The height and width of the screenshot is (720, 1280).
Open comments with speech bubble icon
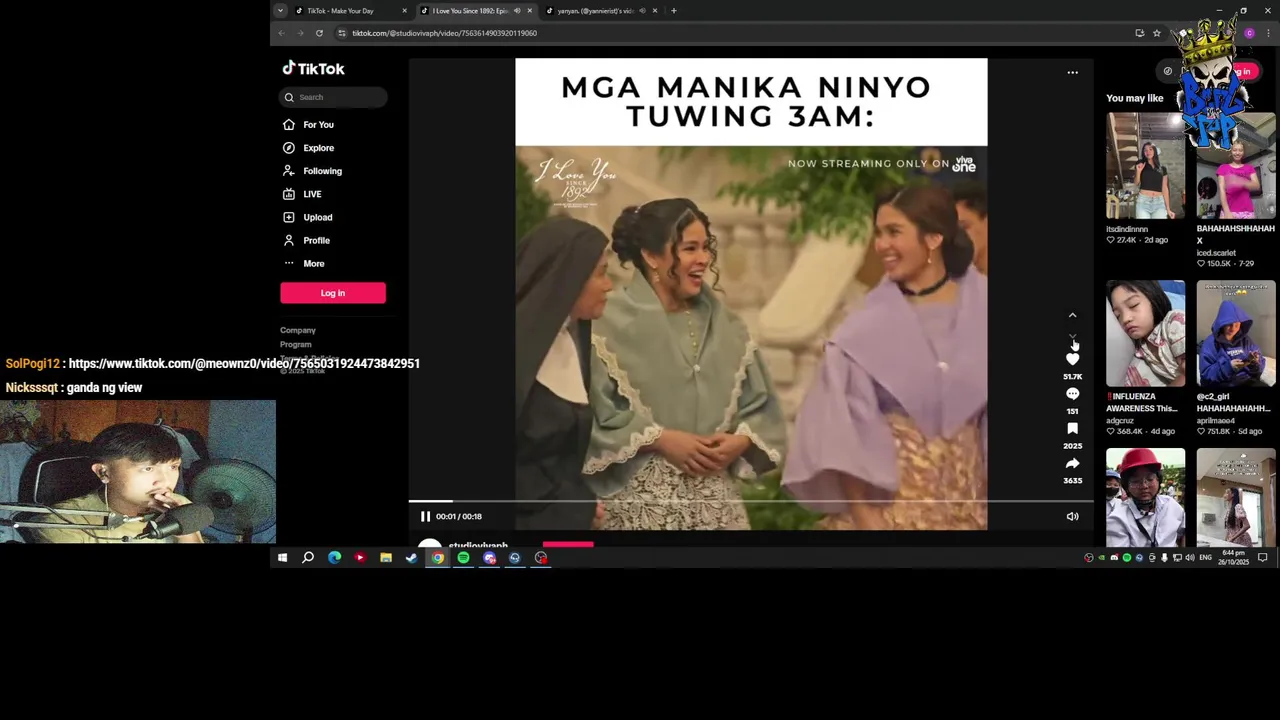[1072, 394]
